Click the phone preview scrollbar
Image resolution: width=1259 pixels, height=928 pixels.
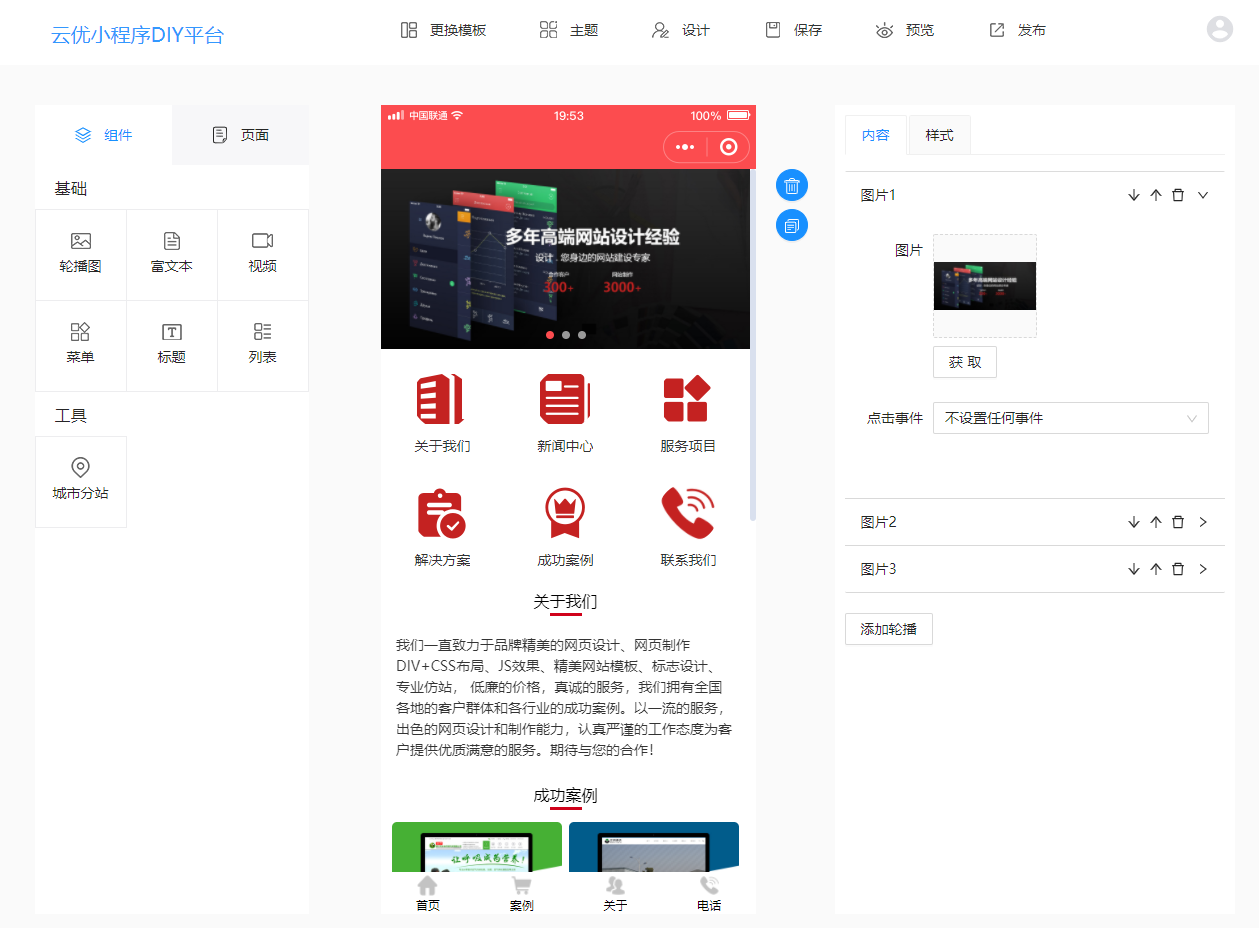(753, 345)
